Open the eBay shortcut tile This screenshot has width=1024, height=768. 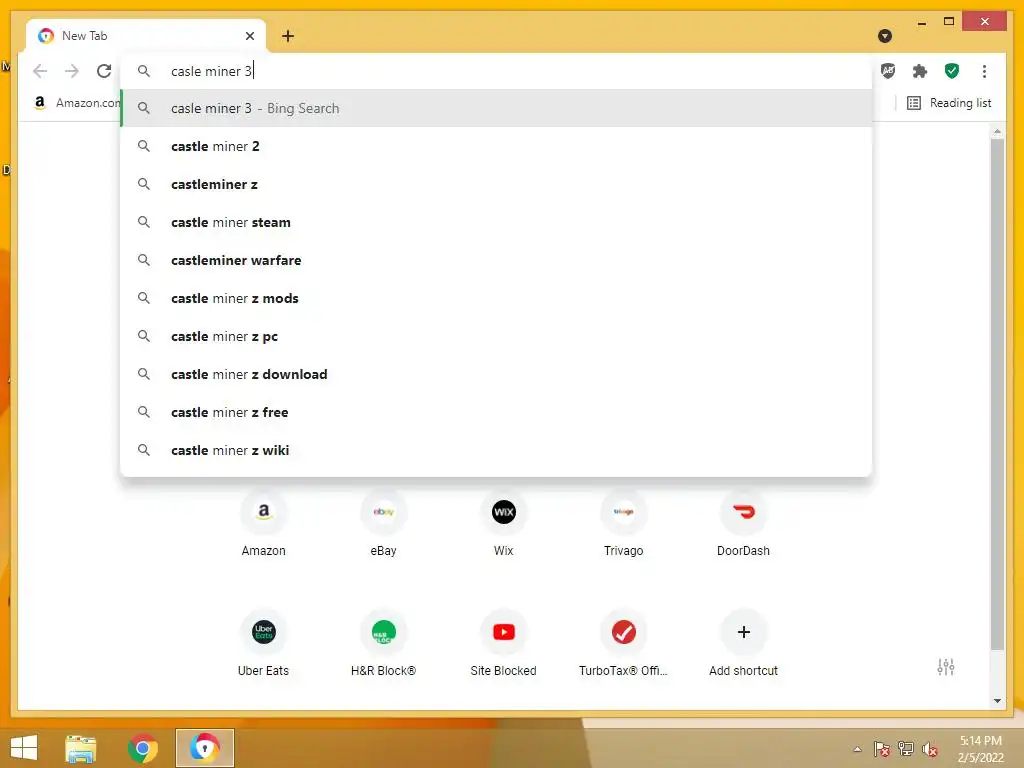383,522
